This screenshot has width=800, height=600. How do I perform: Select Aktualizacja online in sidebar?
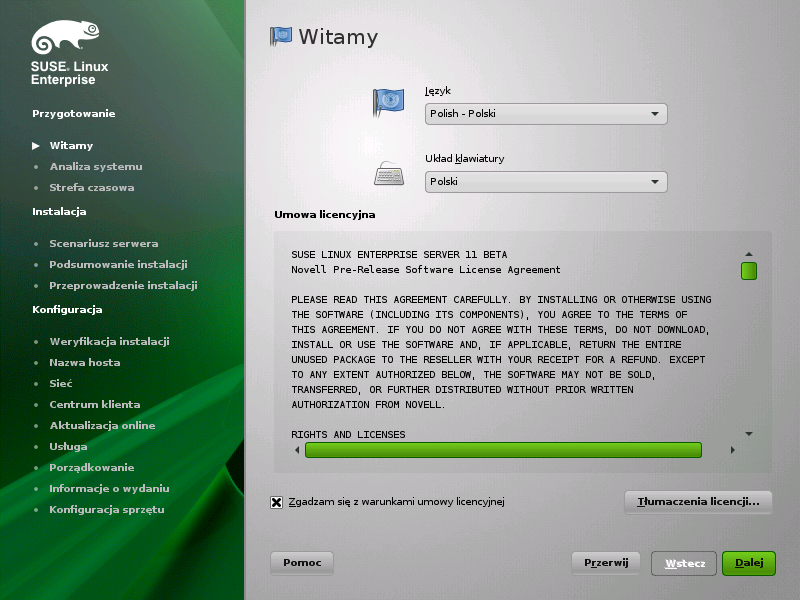(x=102, y=426)
